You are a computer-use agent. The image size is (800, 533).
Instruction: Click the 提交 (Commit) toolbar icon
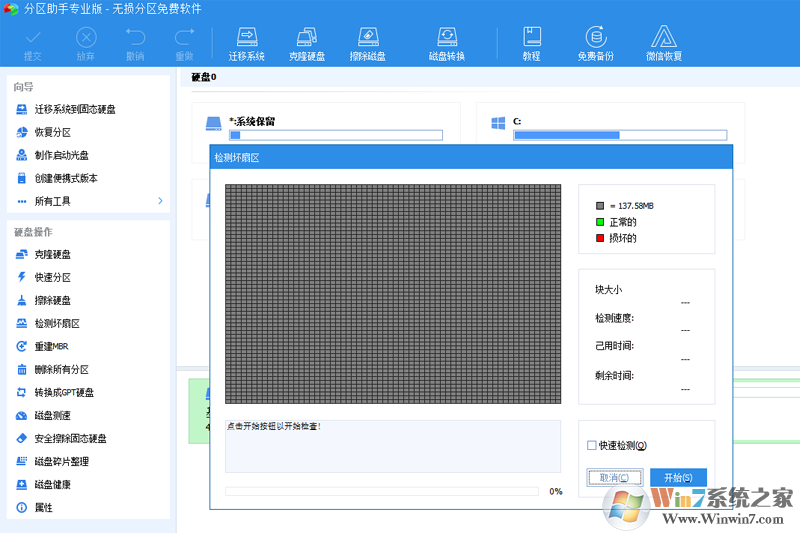(33, 44)
